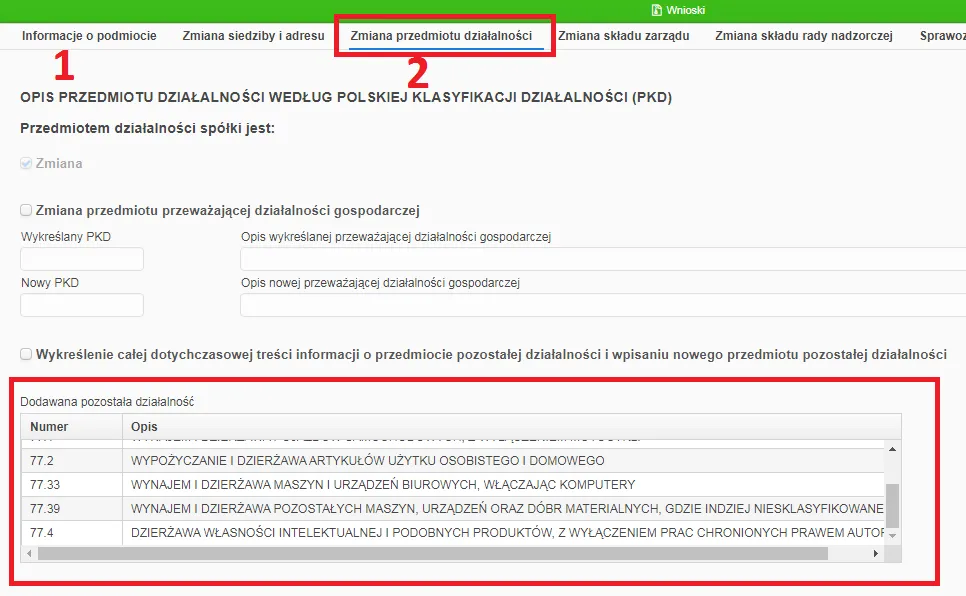Toggle the disabled Zmiana checkbox
966x596 pixels.
26,163
